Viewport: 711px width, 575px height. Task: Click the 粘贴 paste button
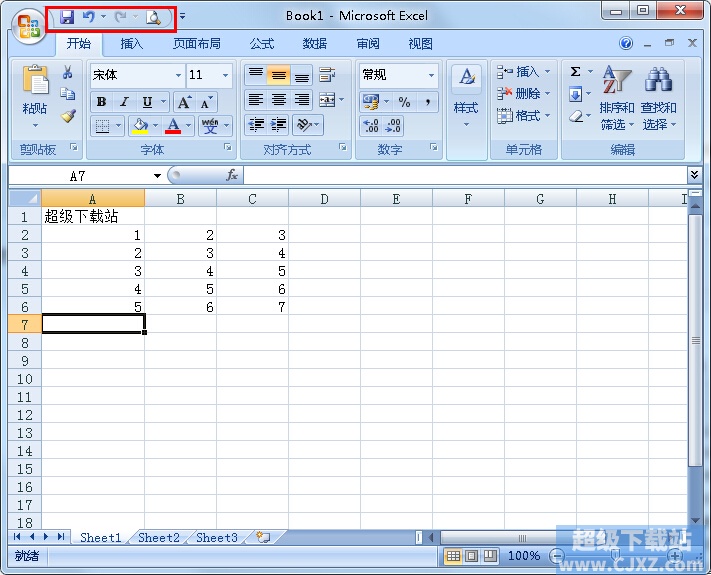[x=35, y=89]
